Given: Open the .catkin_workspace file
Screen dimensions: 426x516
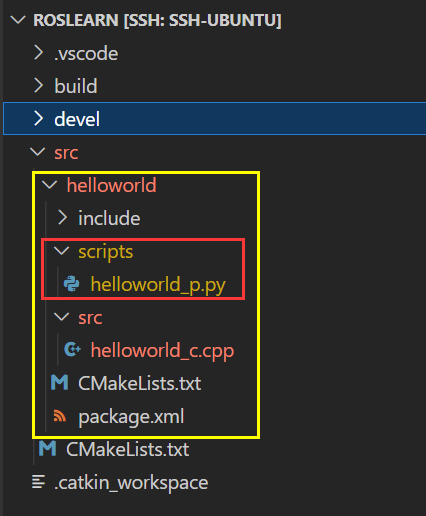Looking at the screenshot, I should pyautogui.click(x=131, y=483).
